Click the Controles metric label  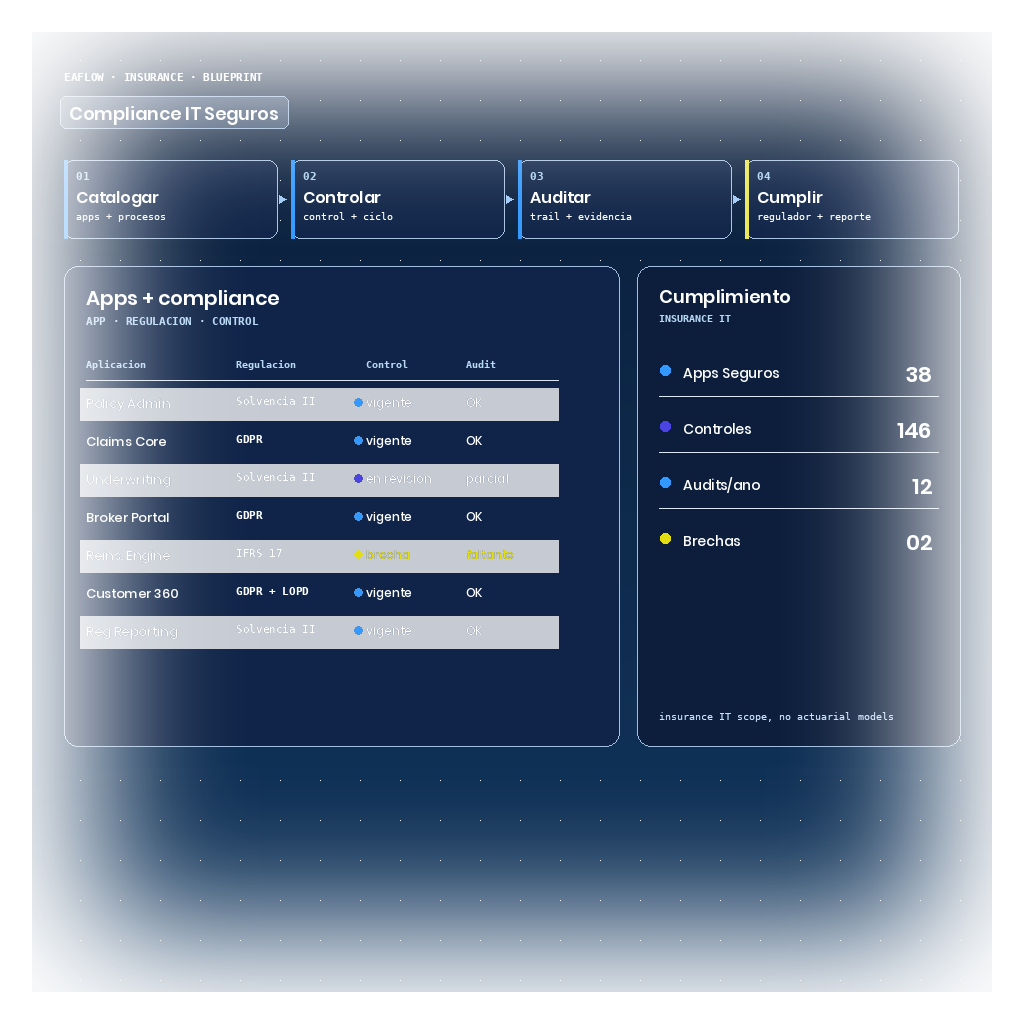tap(717, 429)
